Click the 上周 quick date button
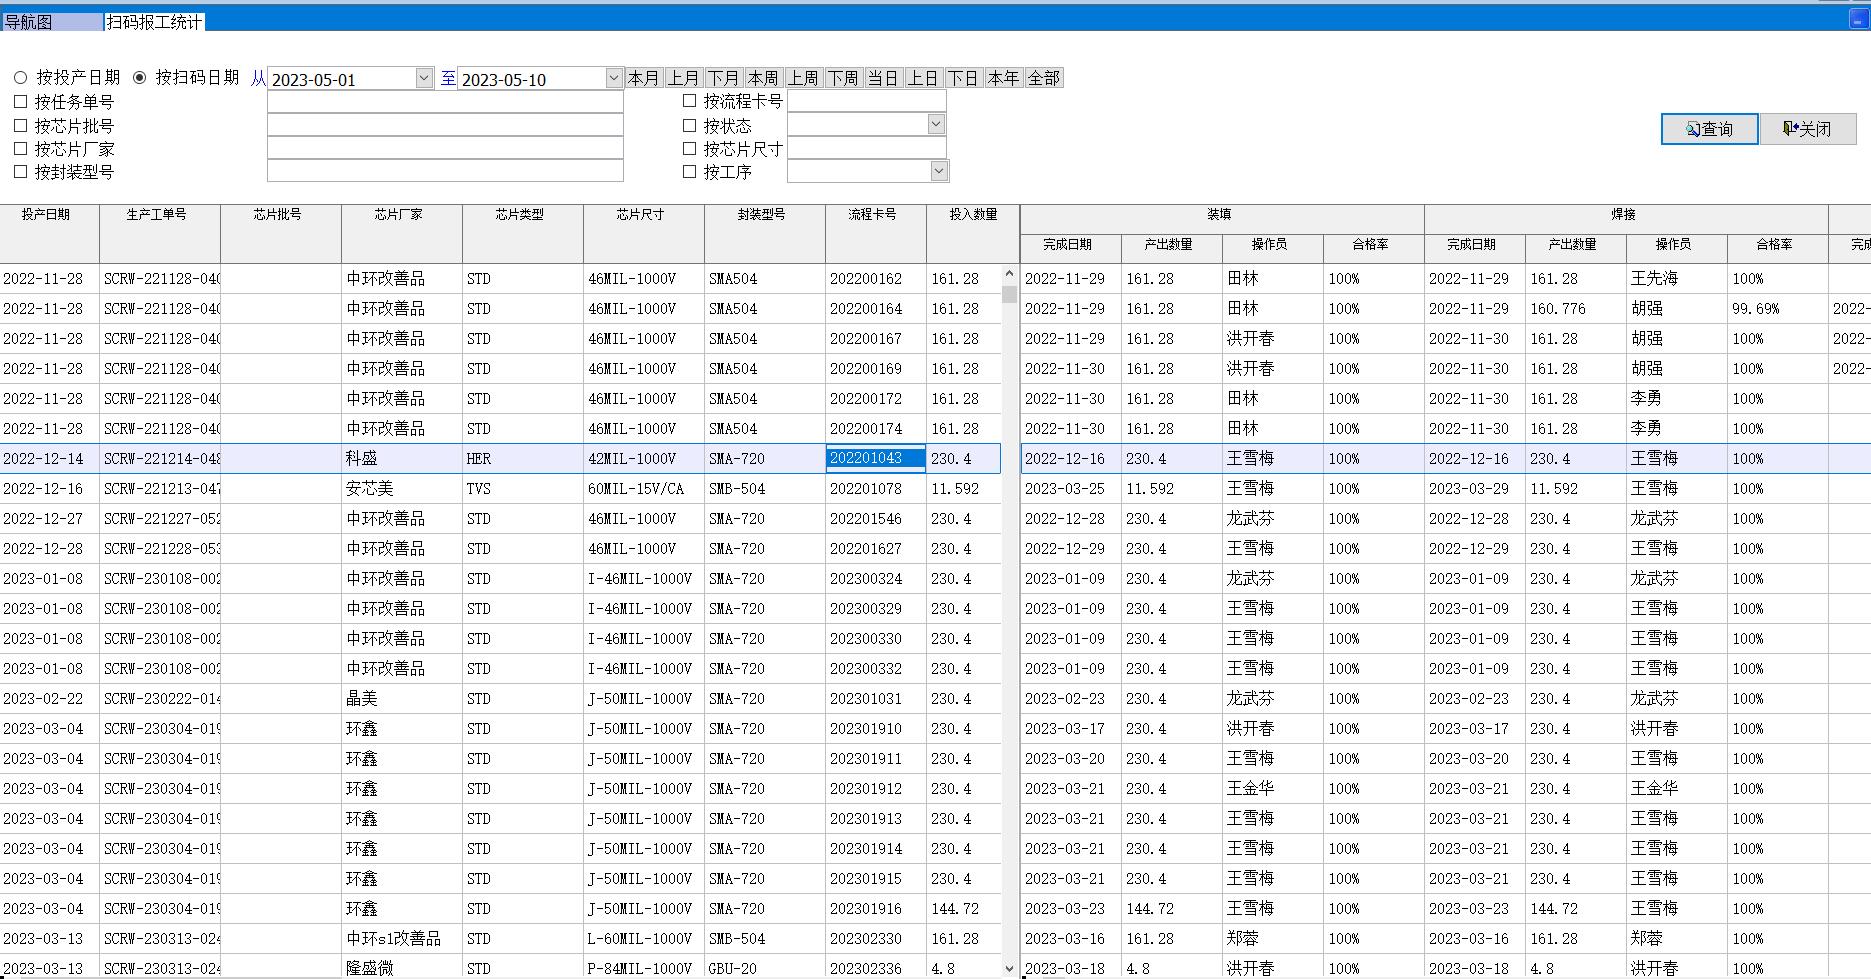The height and width of the screenshot is (979, 1871). (x=803, y=78)
